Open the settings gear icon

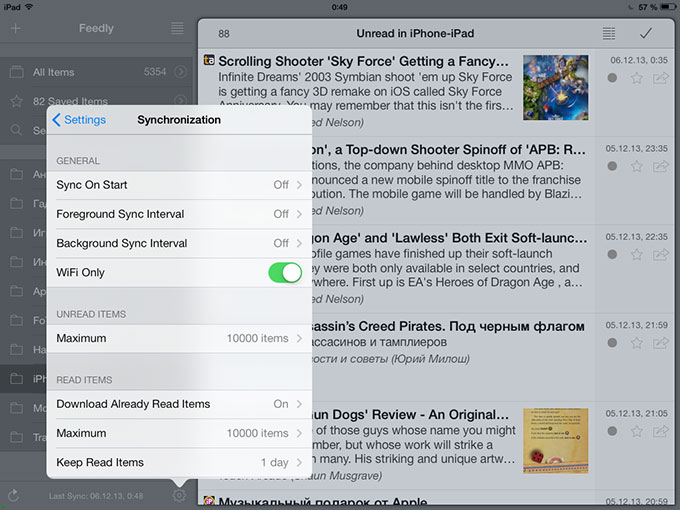point(179,495)
